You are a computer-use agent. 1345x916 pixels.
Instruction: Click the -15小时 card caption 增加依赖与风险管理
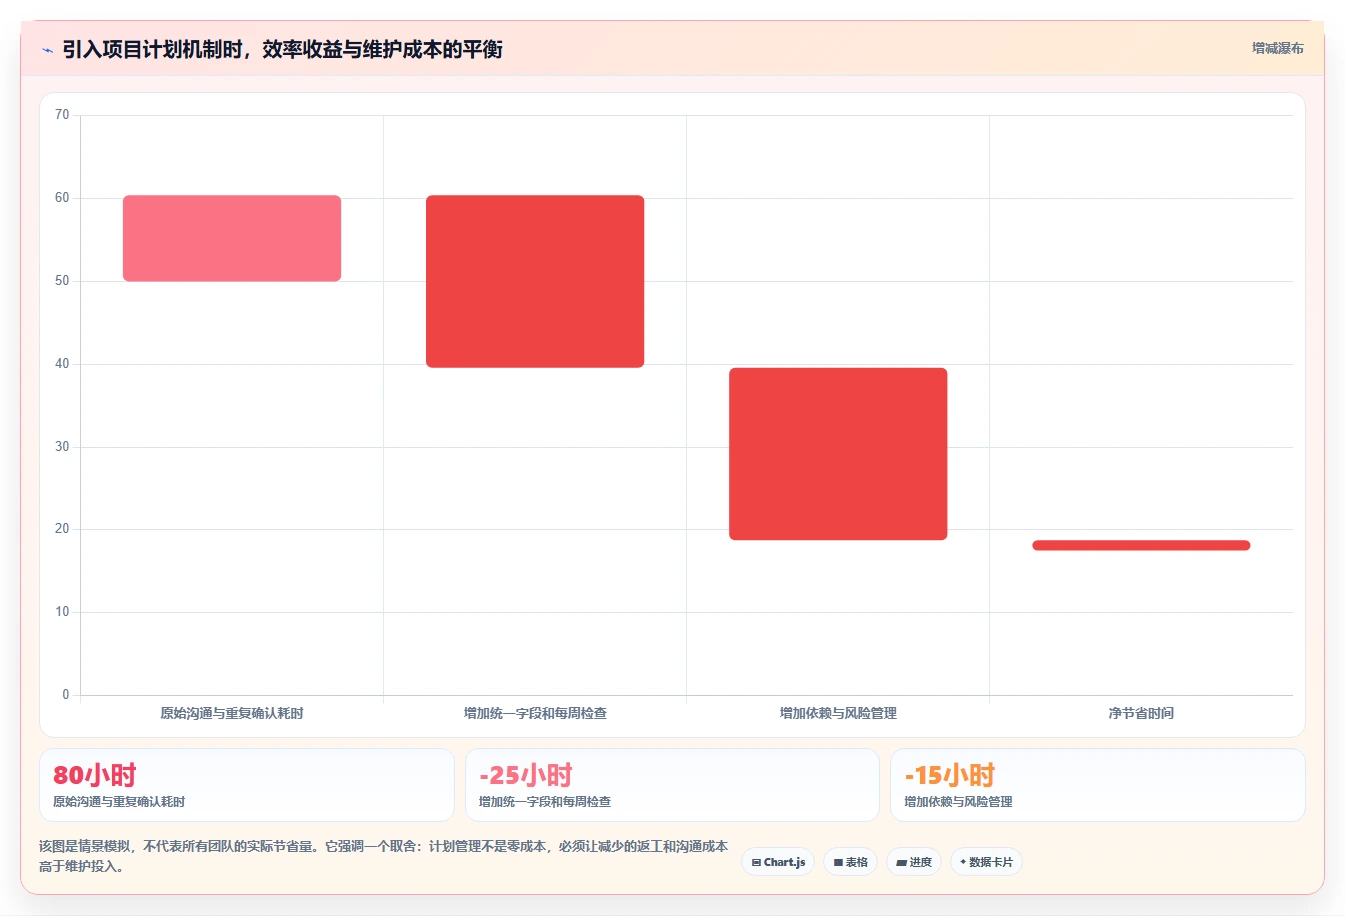point(959,802)
